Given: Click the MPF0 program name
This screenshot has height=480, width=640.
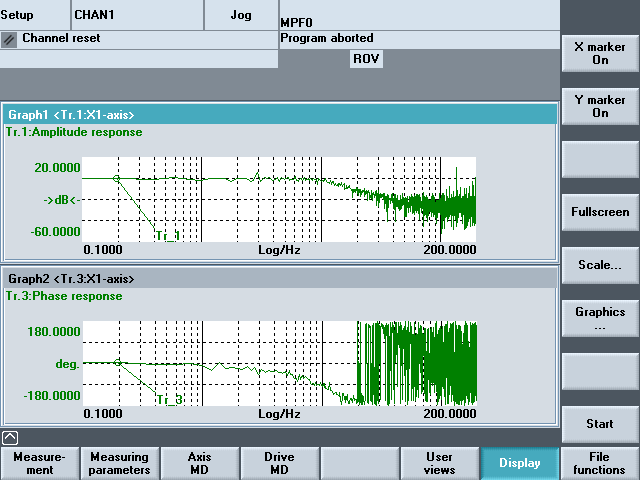Looking at the screenshot, I should click(x=296, y=23).
